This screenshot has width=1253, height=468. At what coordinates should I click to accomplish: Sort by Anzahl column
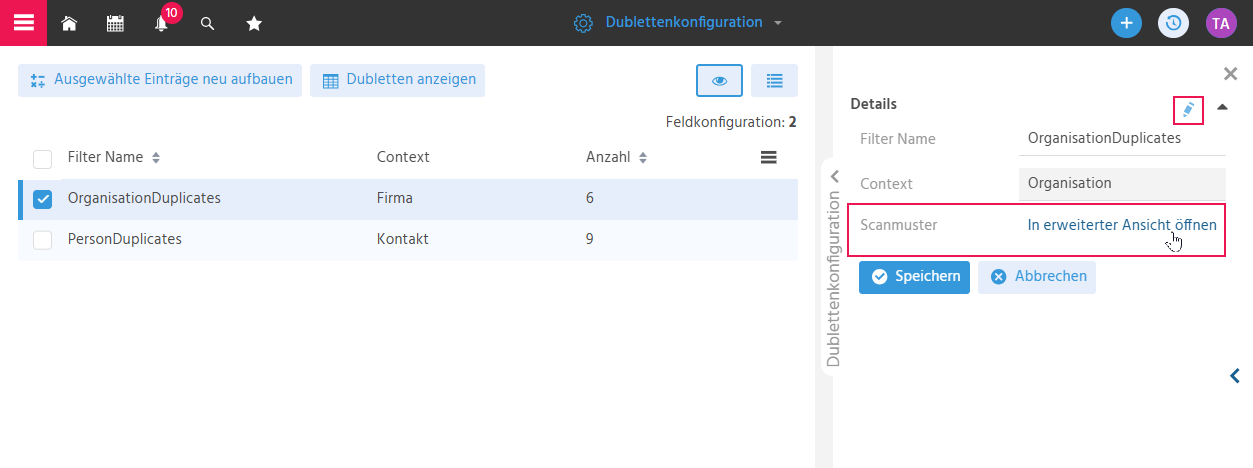tap(616, 157)
